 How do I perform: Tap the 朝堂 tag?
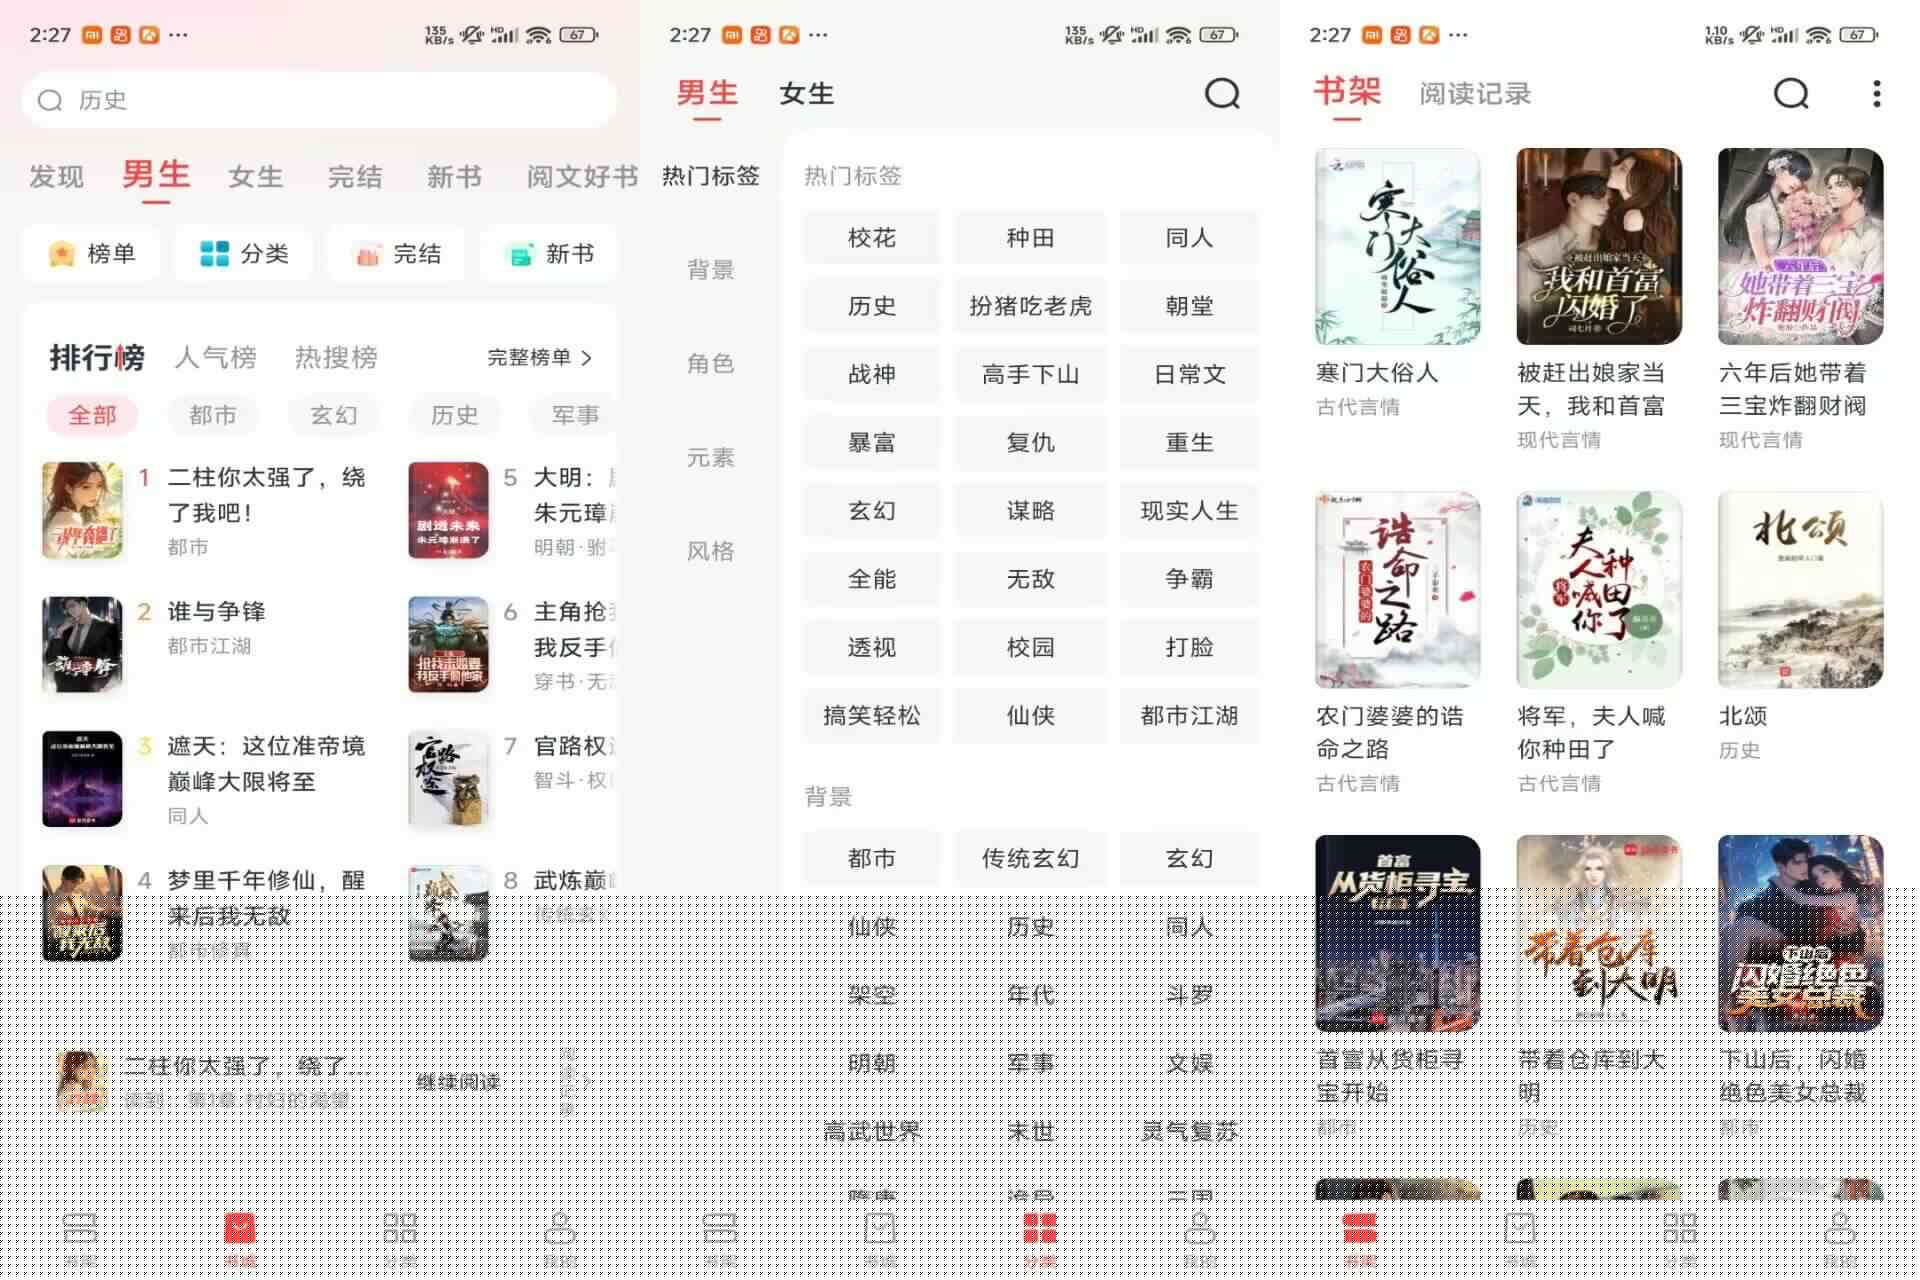tap(1189, 306)
